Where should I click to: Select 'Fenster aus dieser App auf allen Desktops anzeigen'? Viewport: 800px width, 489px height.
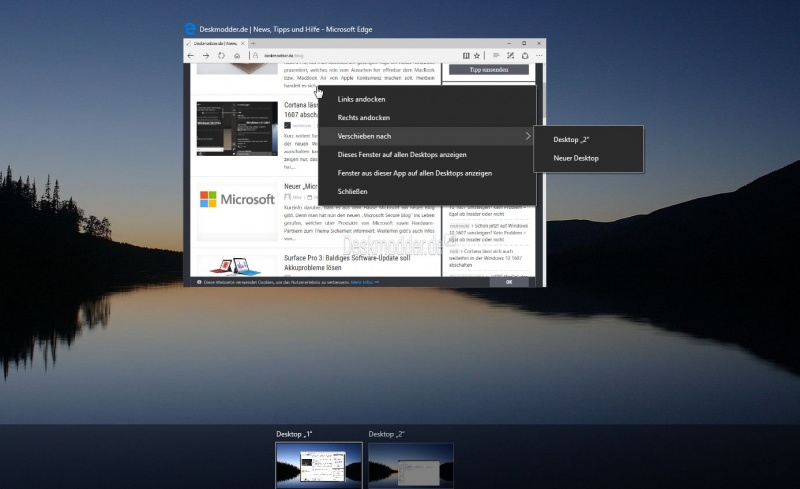(415, 173)
